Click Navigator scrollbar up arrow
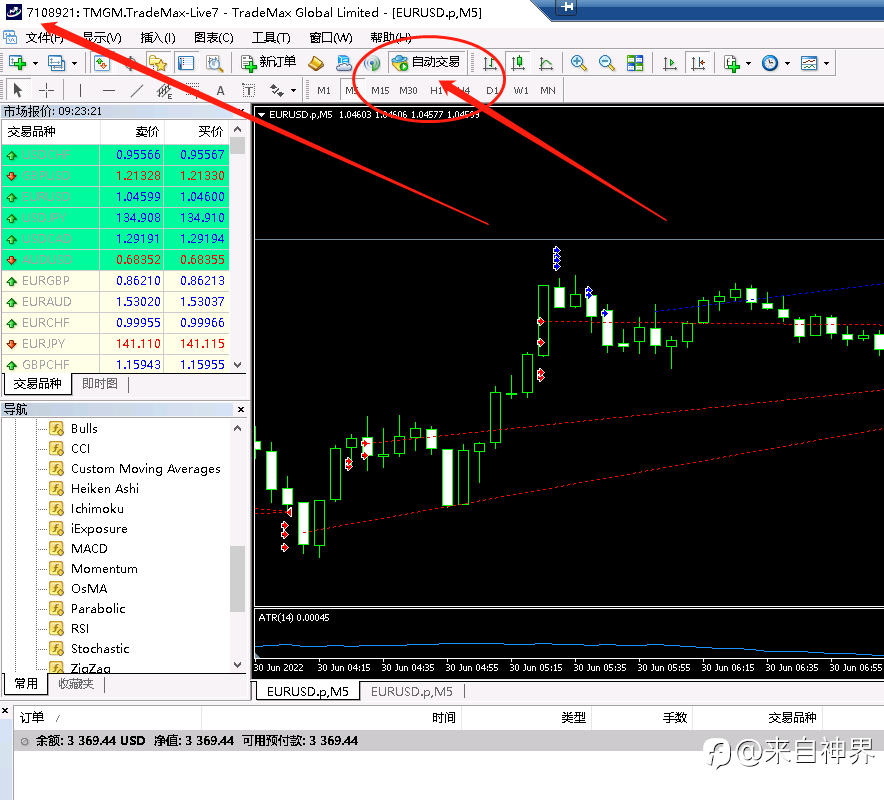The height and width of the screenshot is (800, 884). click(238, 428)
